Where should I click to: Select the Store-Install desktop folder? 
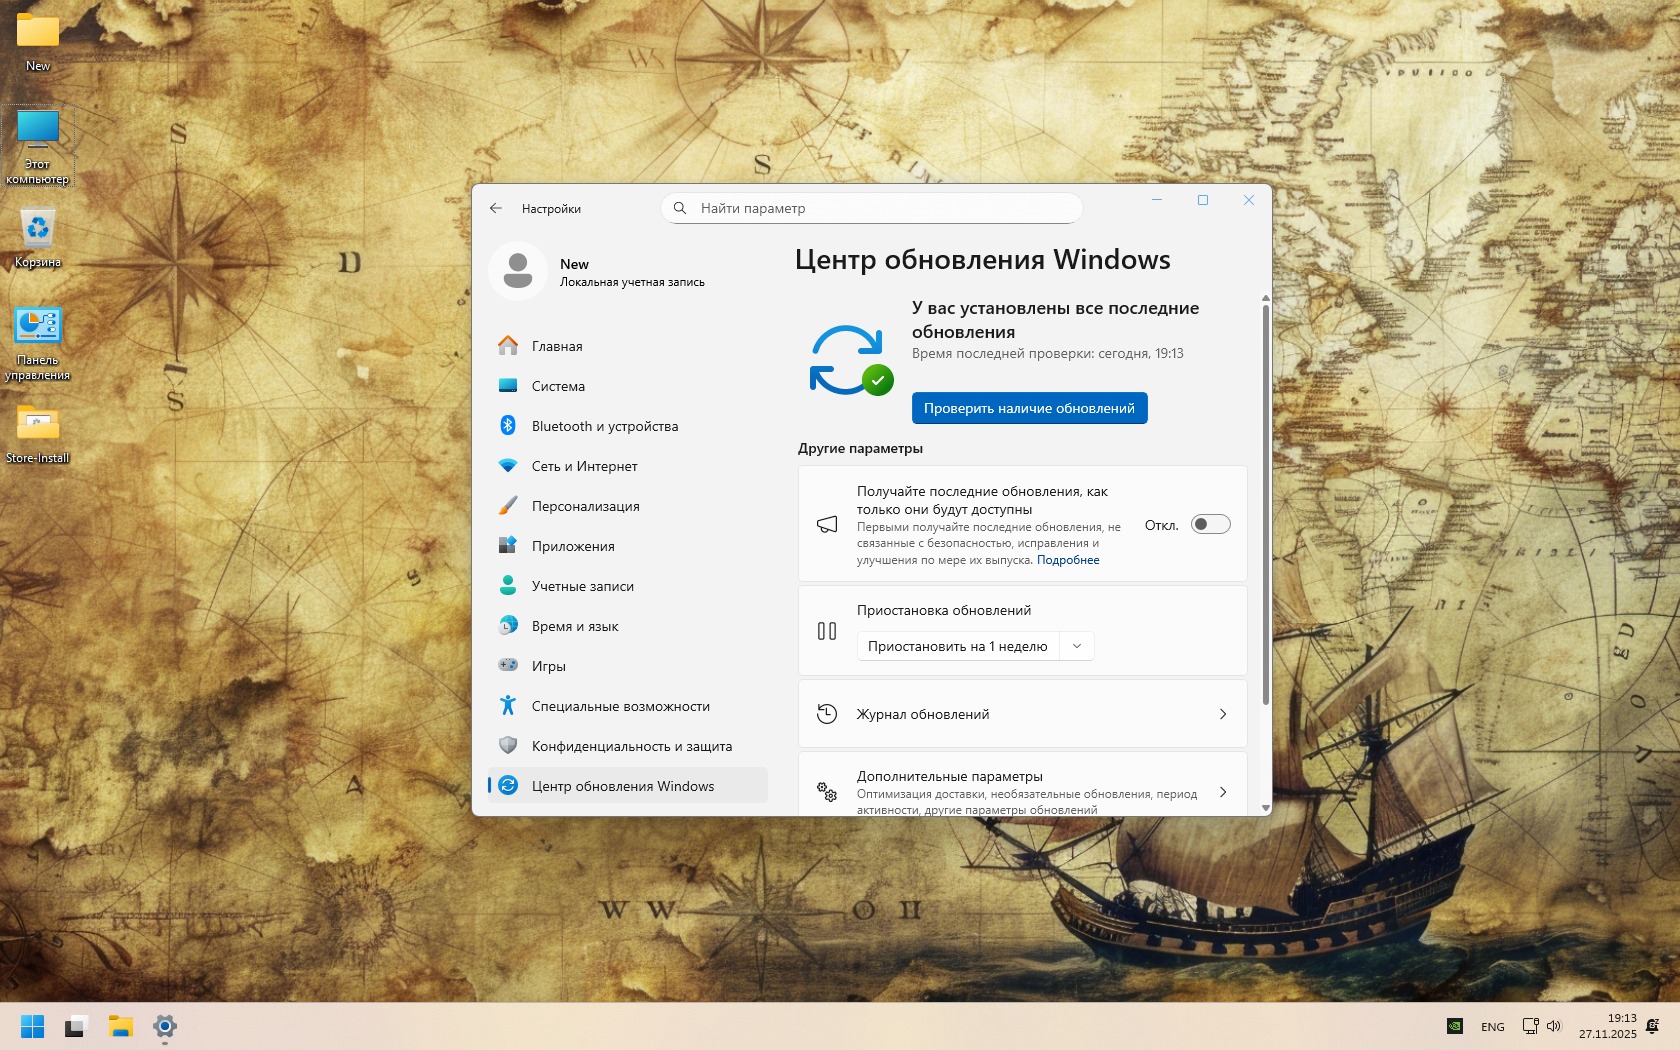[38, 434]
